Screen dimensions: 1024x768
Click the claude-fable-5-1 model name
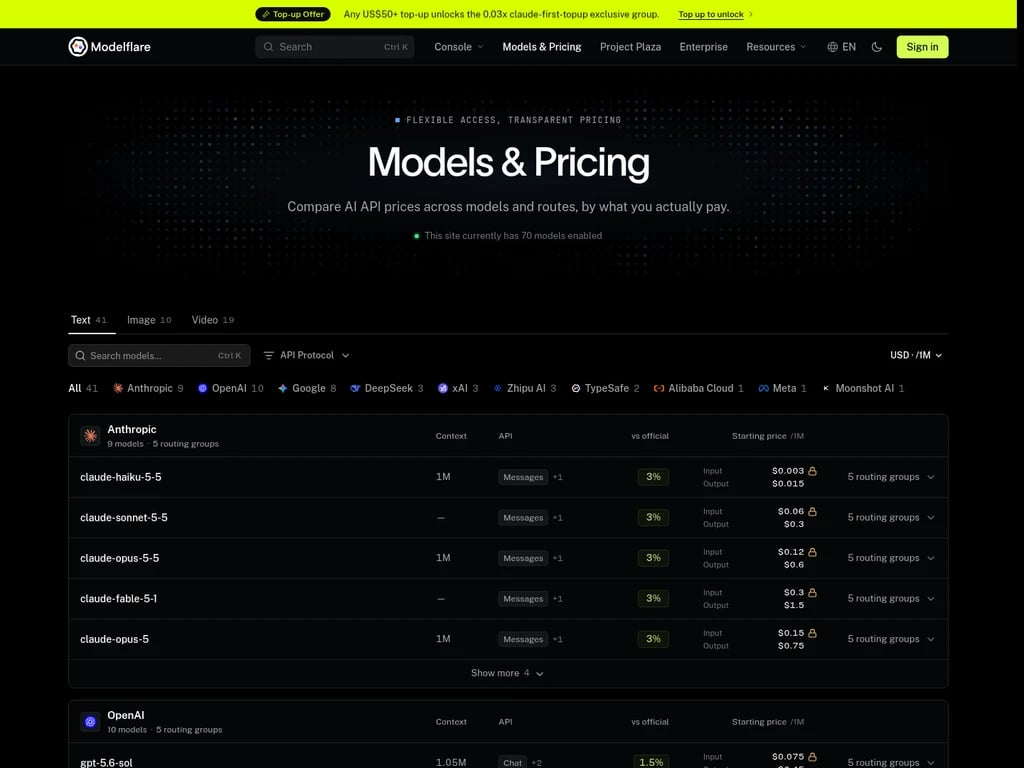pos(118,598)
